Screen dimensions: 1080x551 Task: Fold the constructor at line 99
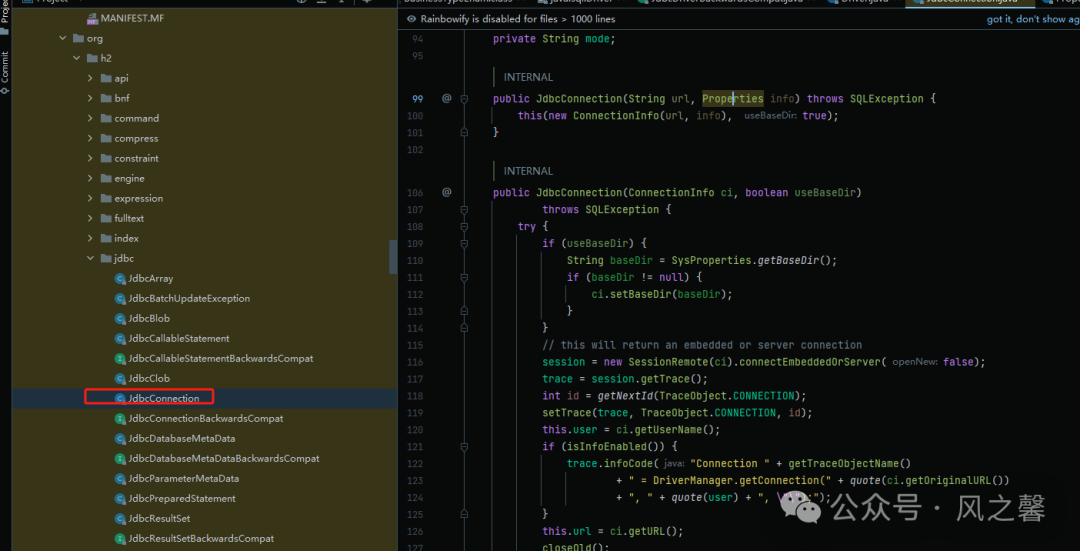(464, 98)
